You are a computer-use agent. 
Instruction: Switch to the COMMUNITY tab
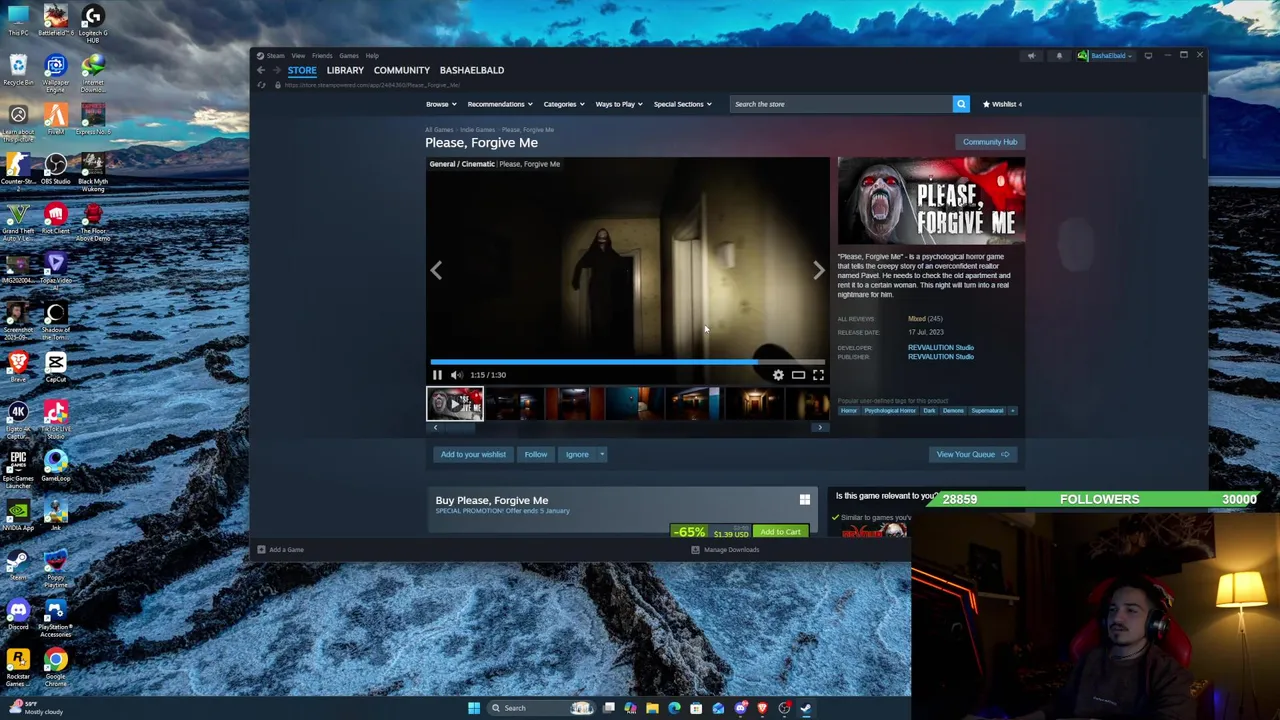401,70
